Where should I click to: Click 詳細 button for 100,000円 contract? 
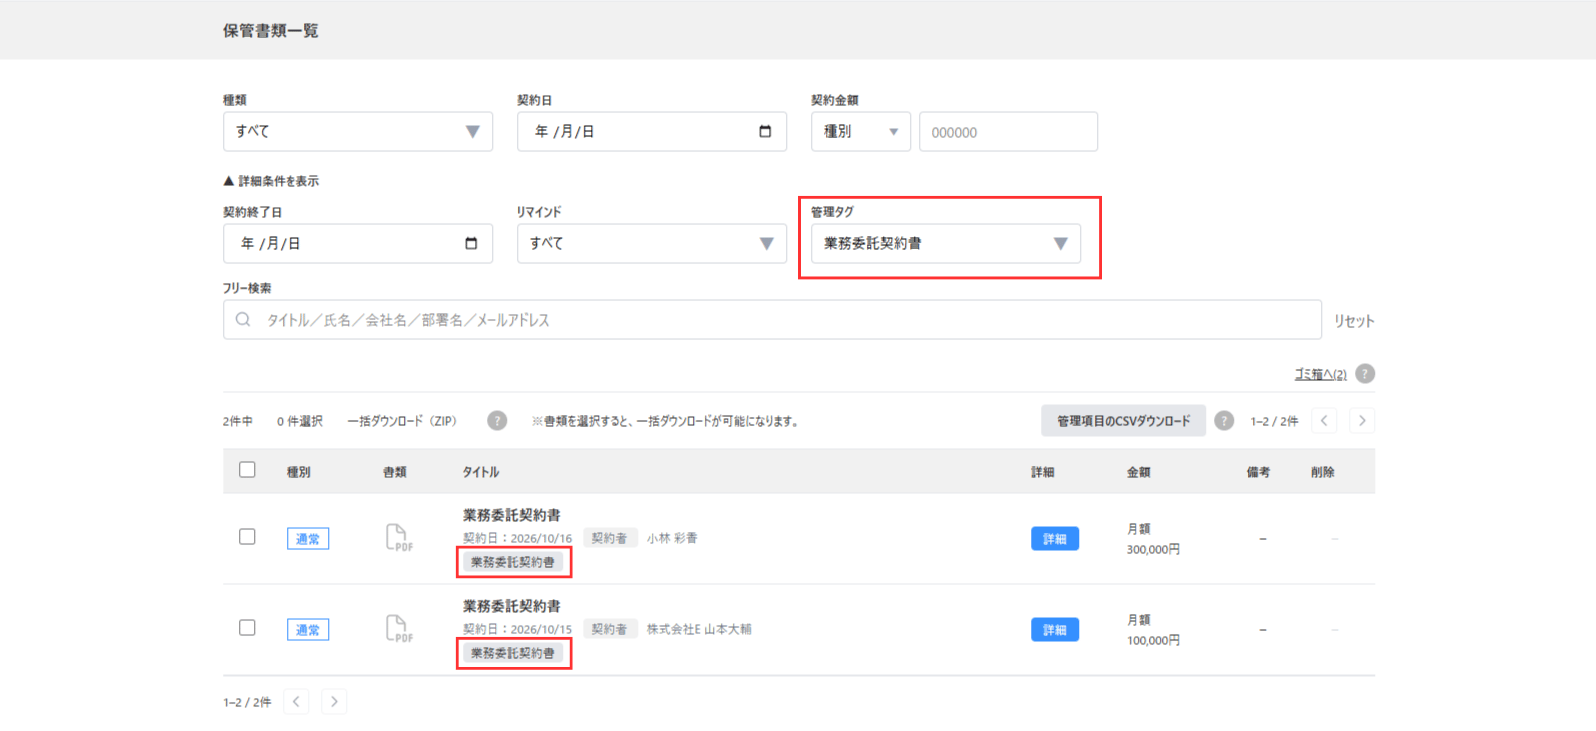click(1055, 630)
